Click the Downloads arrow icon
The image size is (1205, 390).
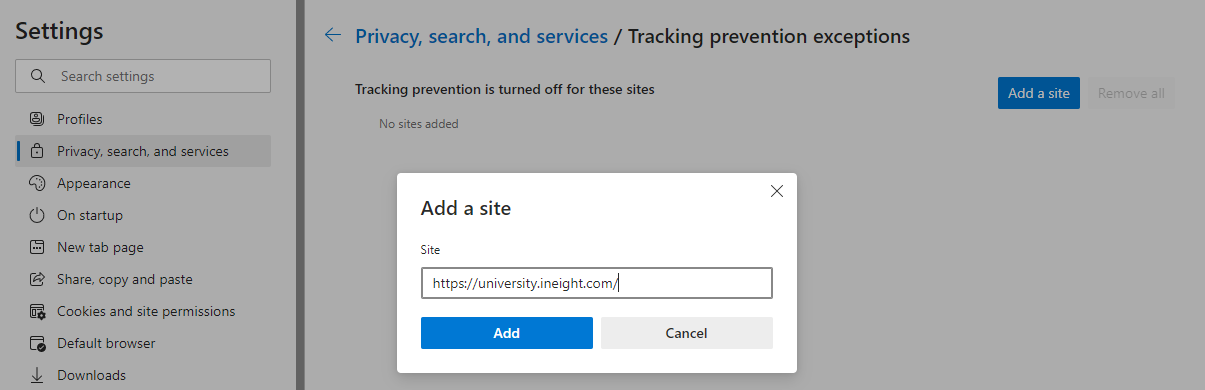pyautogui.click(x=37, y=375)
